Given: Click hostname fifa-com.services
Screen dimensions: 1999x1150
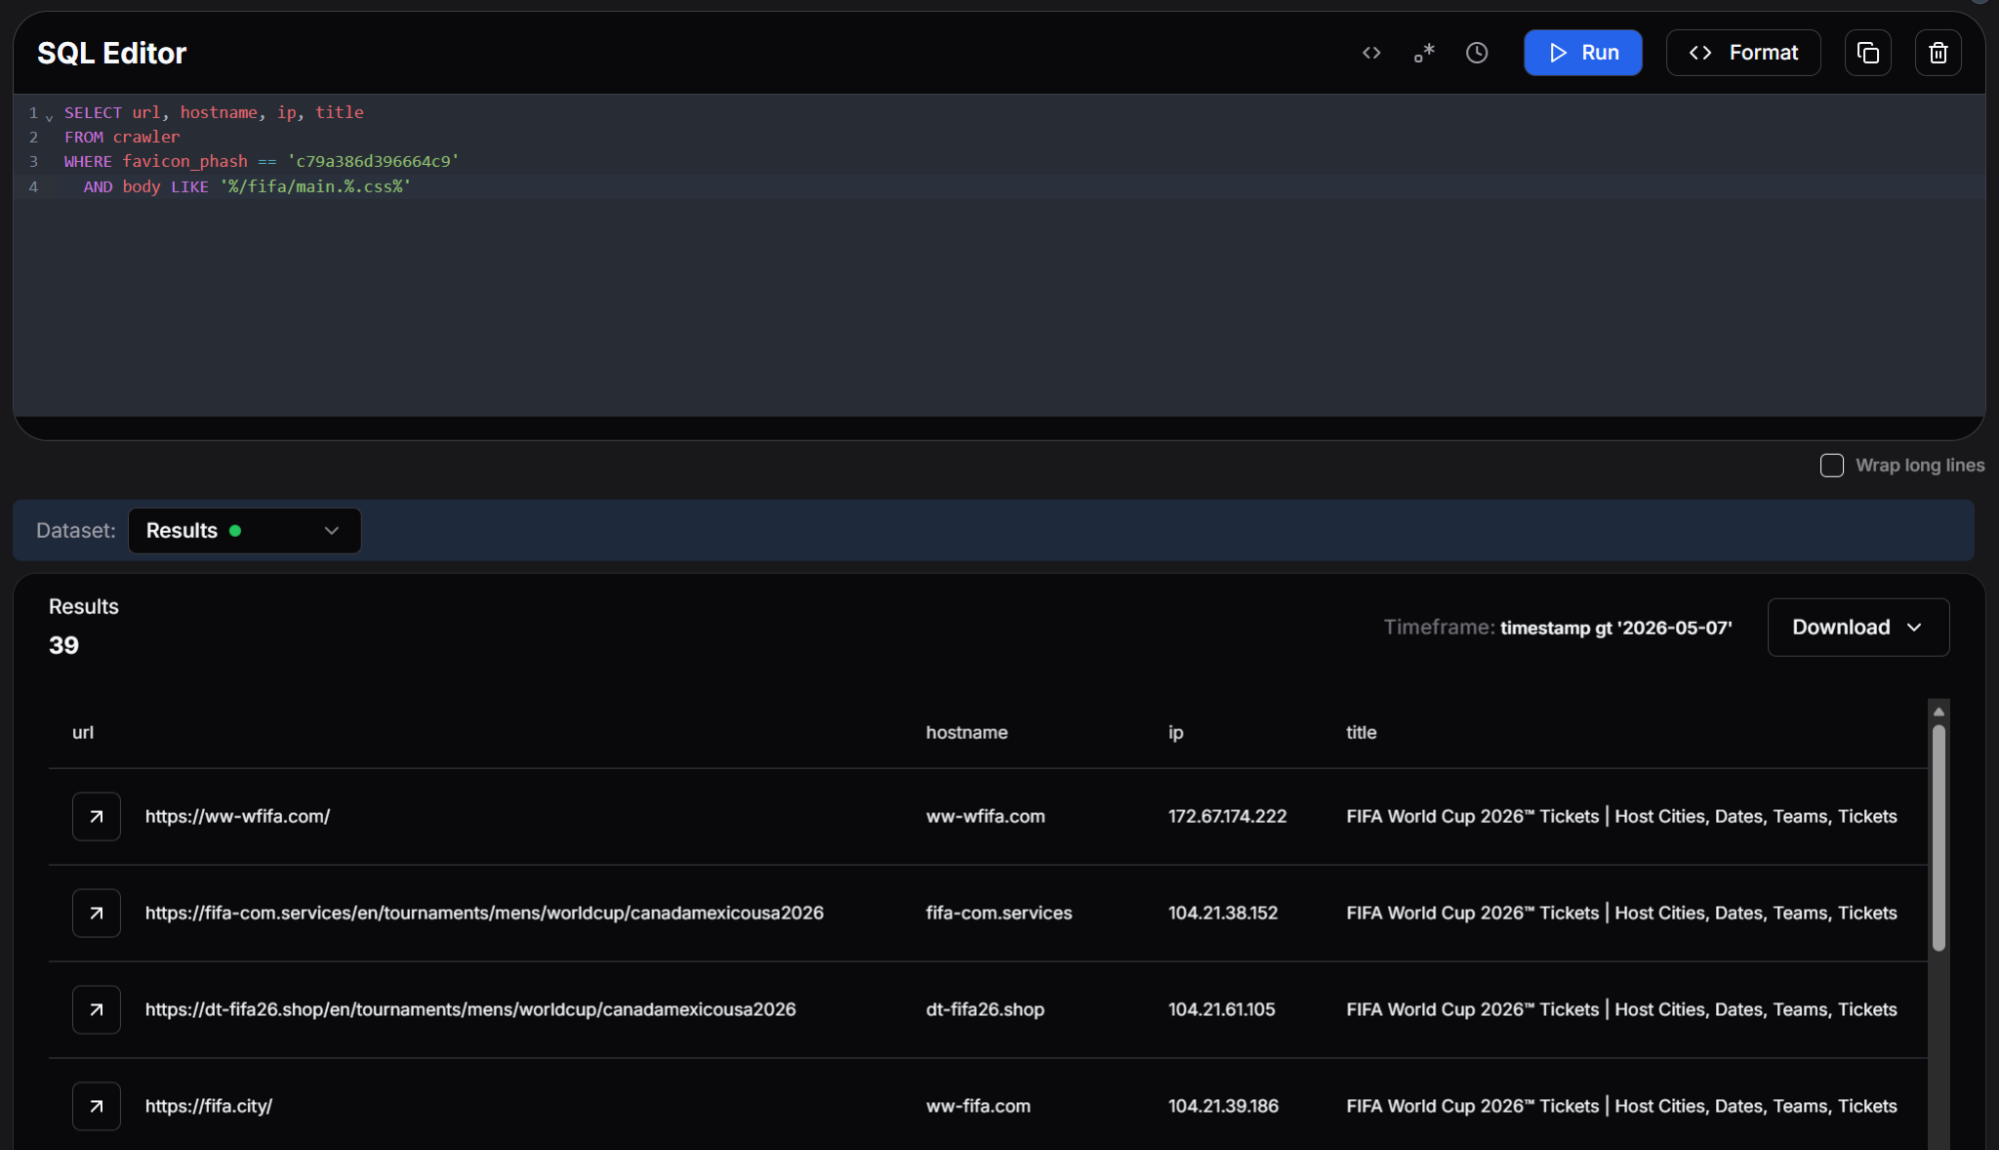Looking at the screenshot, I should pos(999,913).
